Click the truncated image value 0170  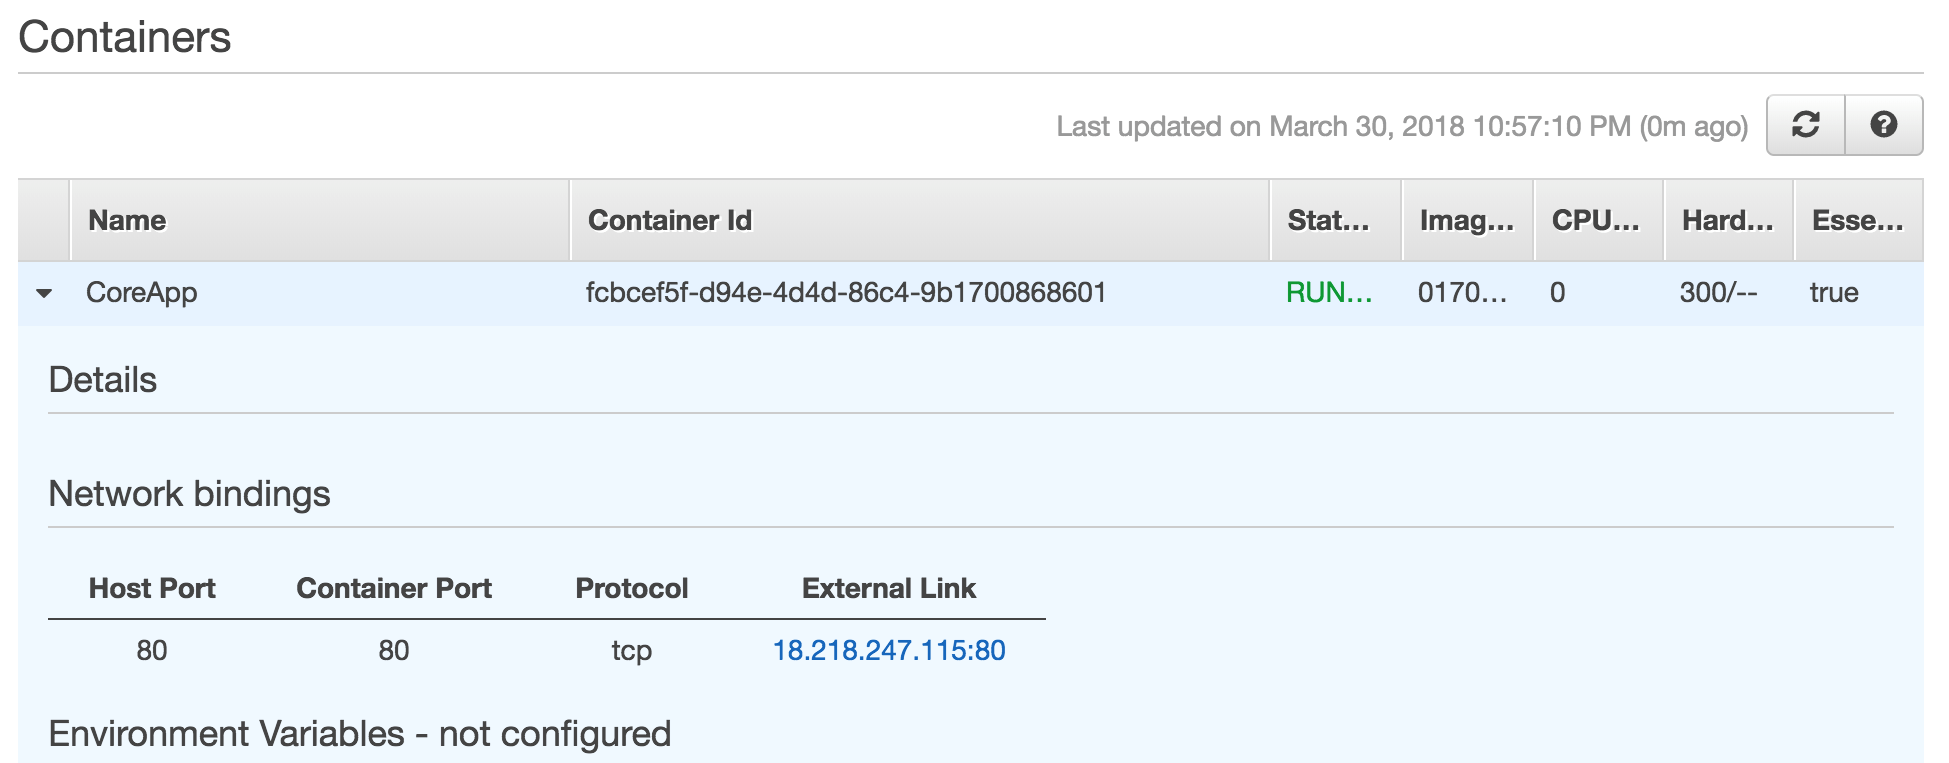click(x=1462, y=292)
